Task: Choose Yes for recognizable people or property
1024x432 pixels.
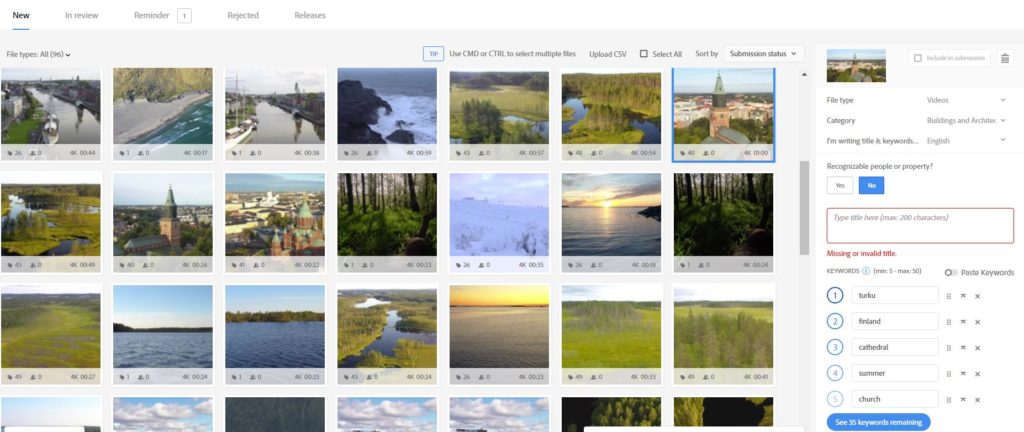Action: [x=840, y=185]
